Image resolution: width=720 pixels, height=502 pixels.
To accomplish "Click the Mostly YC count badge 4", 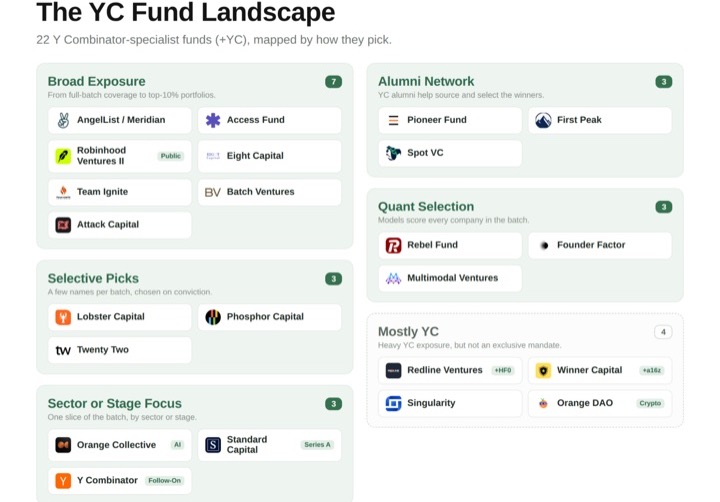I will click(663, 332).
